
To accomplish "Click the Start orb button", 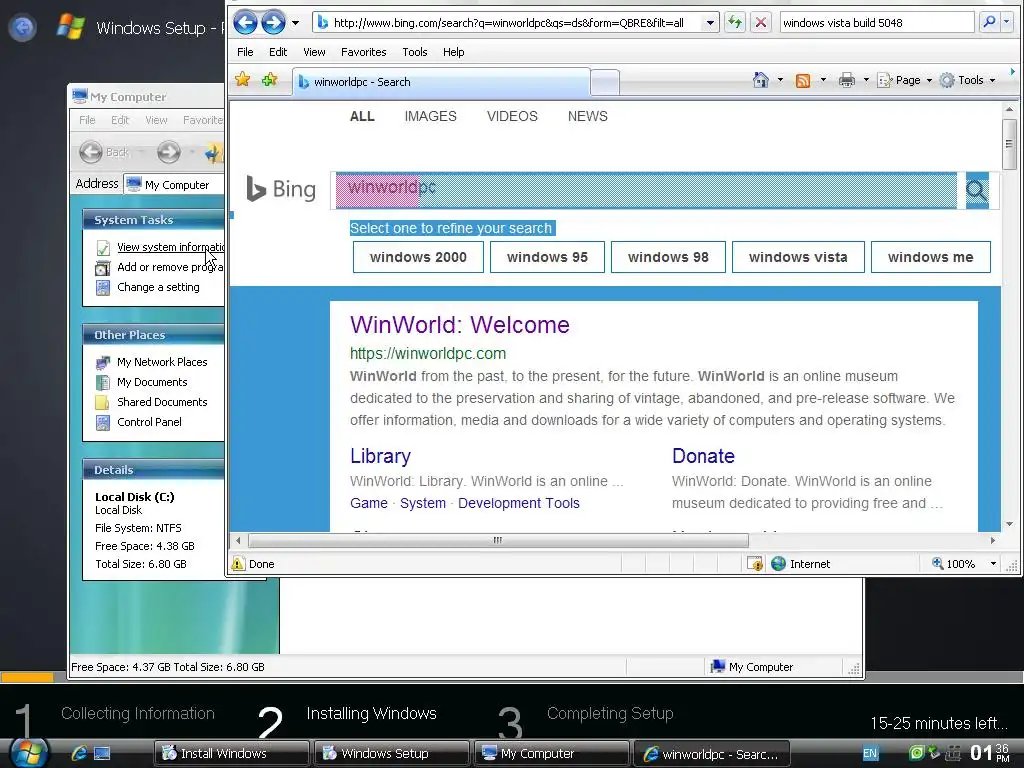I will tap(27, 753).
